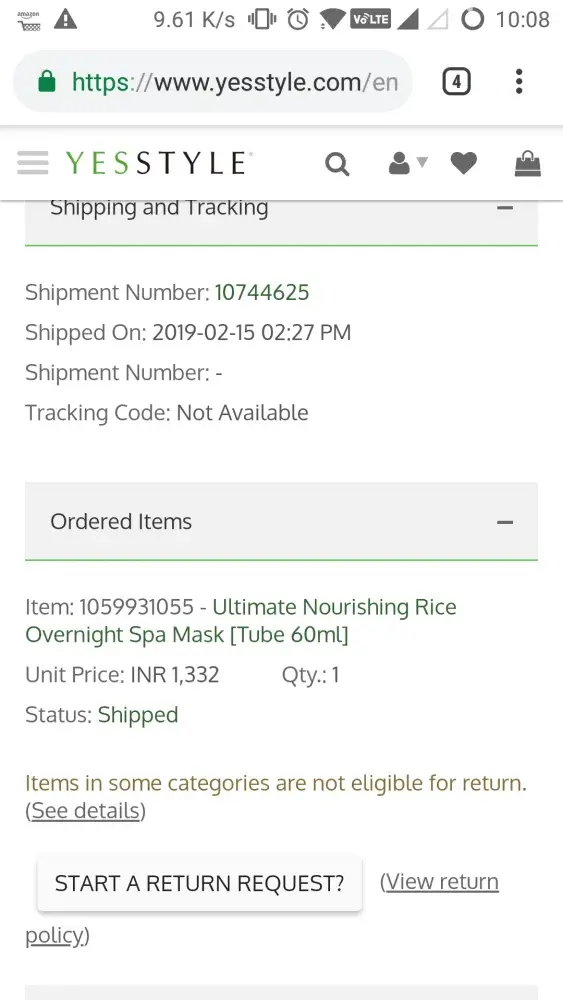This screenshot has width=563, height=1000.
Task: Open the hamburger menu icon
Action: point(33,163)
